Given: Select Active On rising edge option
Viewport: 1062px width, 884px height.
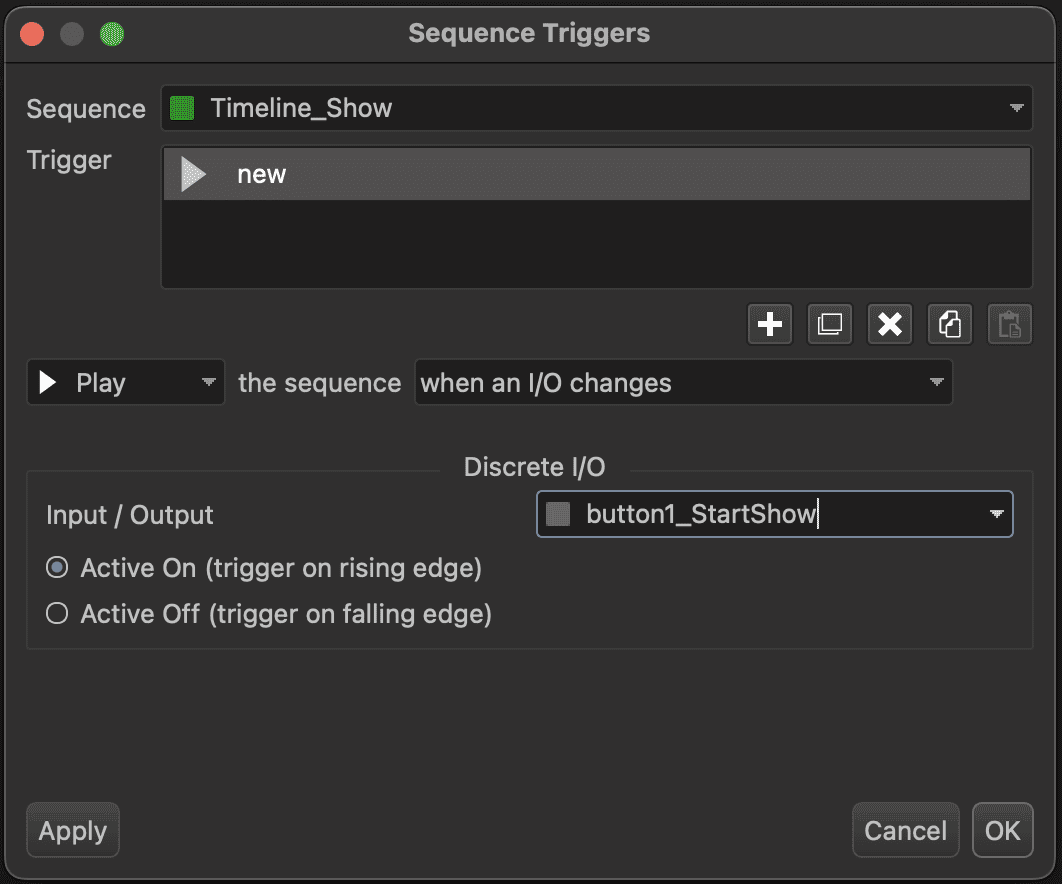Looking at the screenshot, I should [x=58, y=568].
